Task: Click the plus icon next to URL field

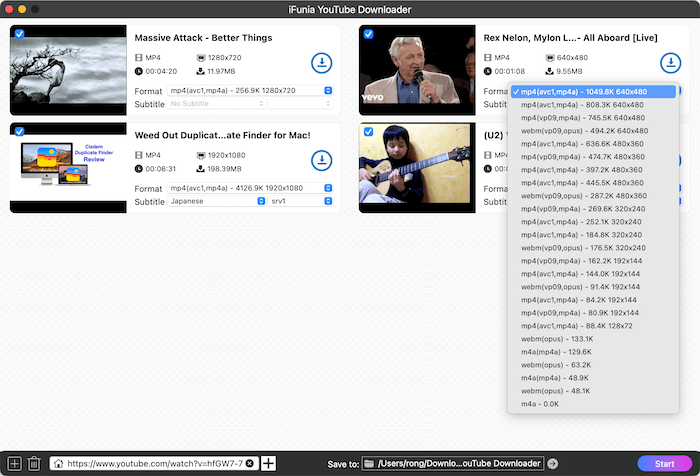Action: pos(268,464)
